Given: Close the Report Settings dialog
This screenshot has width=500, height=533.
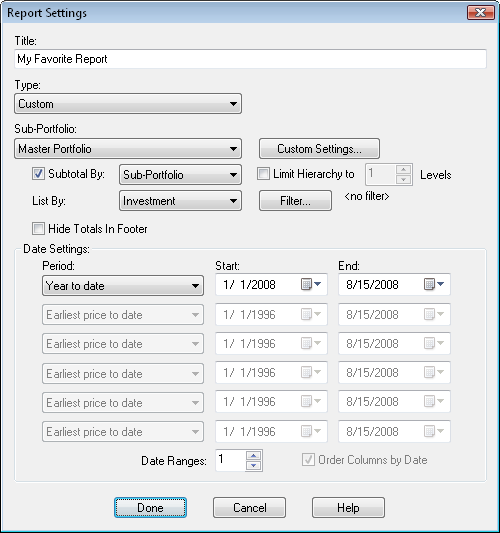Looking at the screenshot, I should [481, 13].
